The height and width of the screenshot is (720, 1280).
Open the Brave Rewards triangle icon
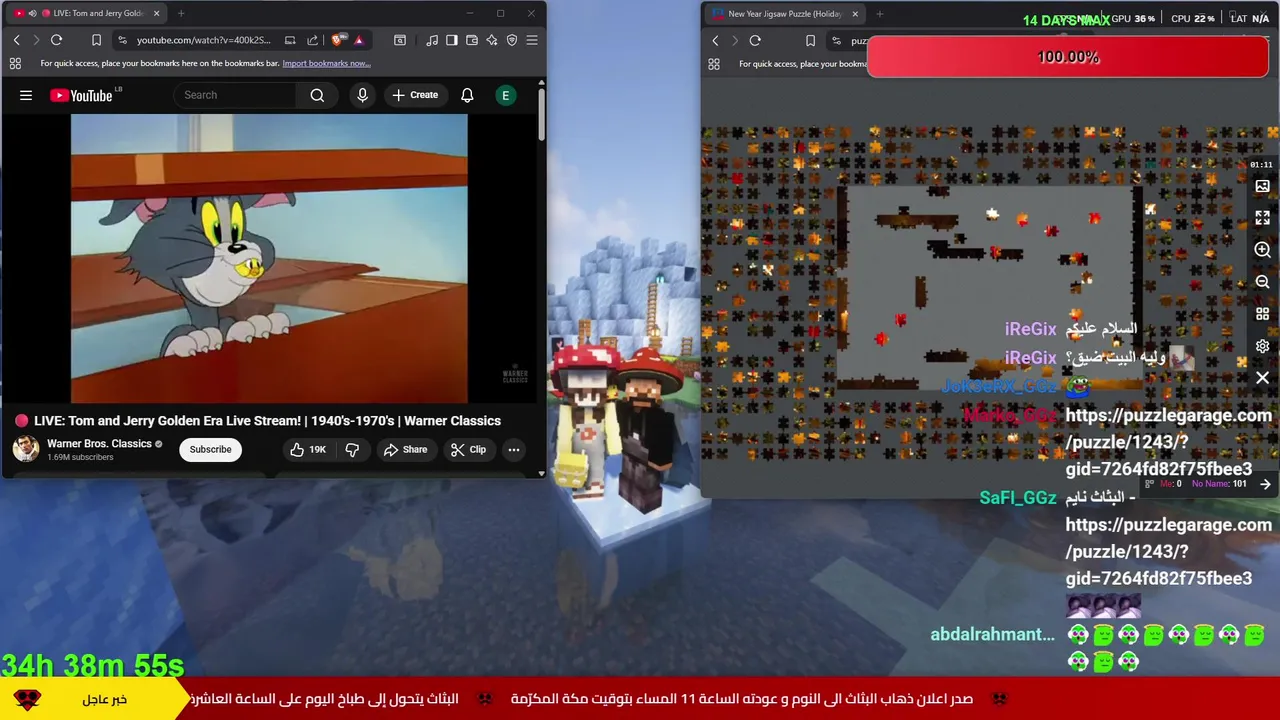(358, 40)
